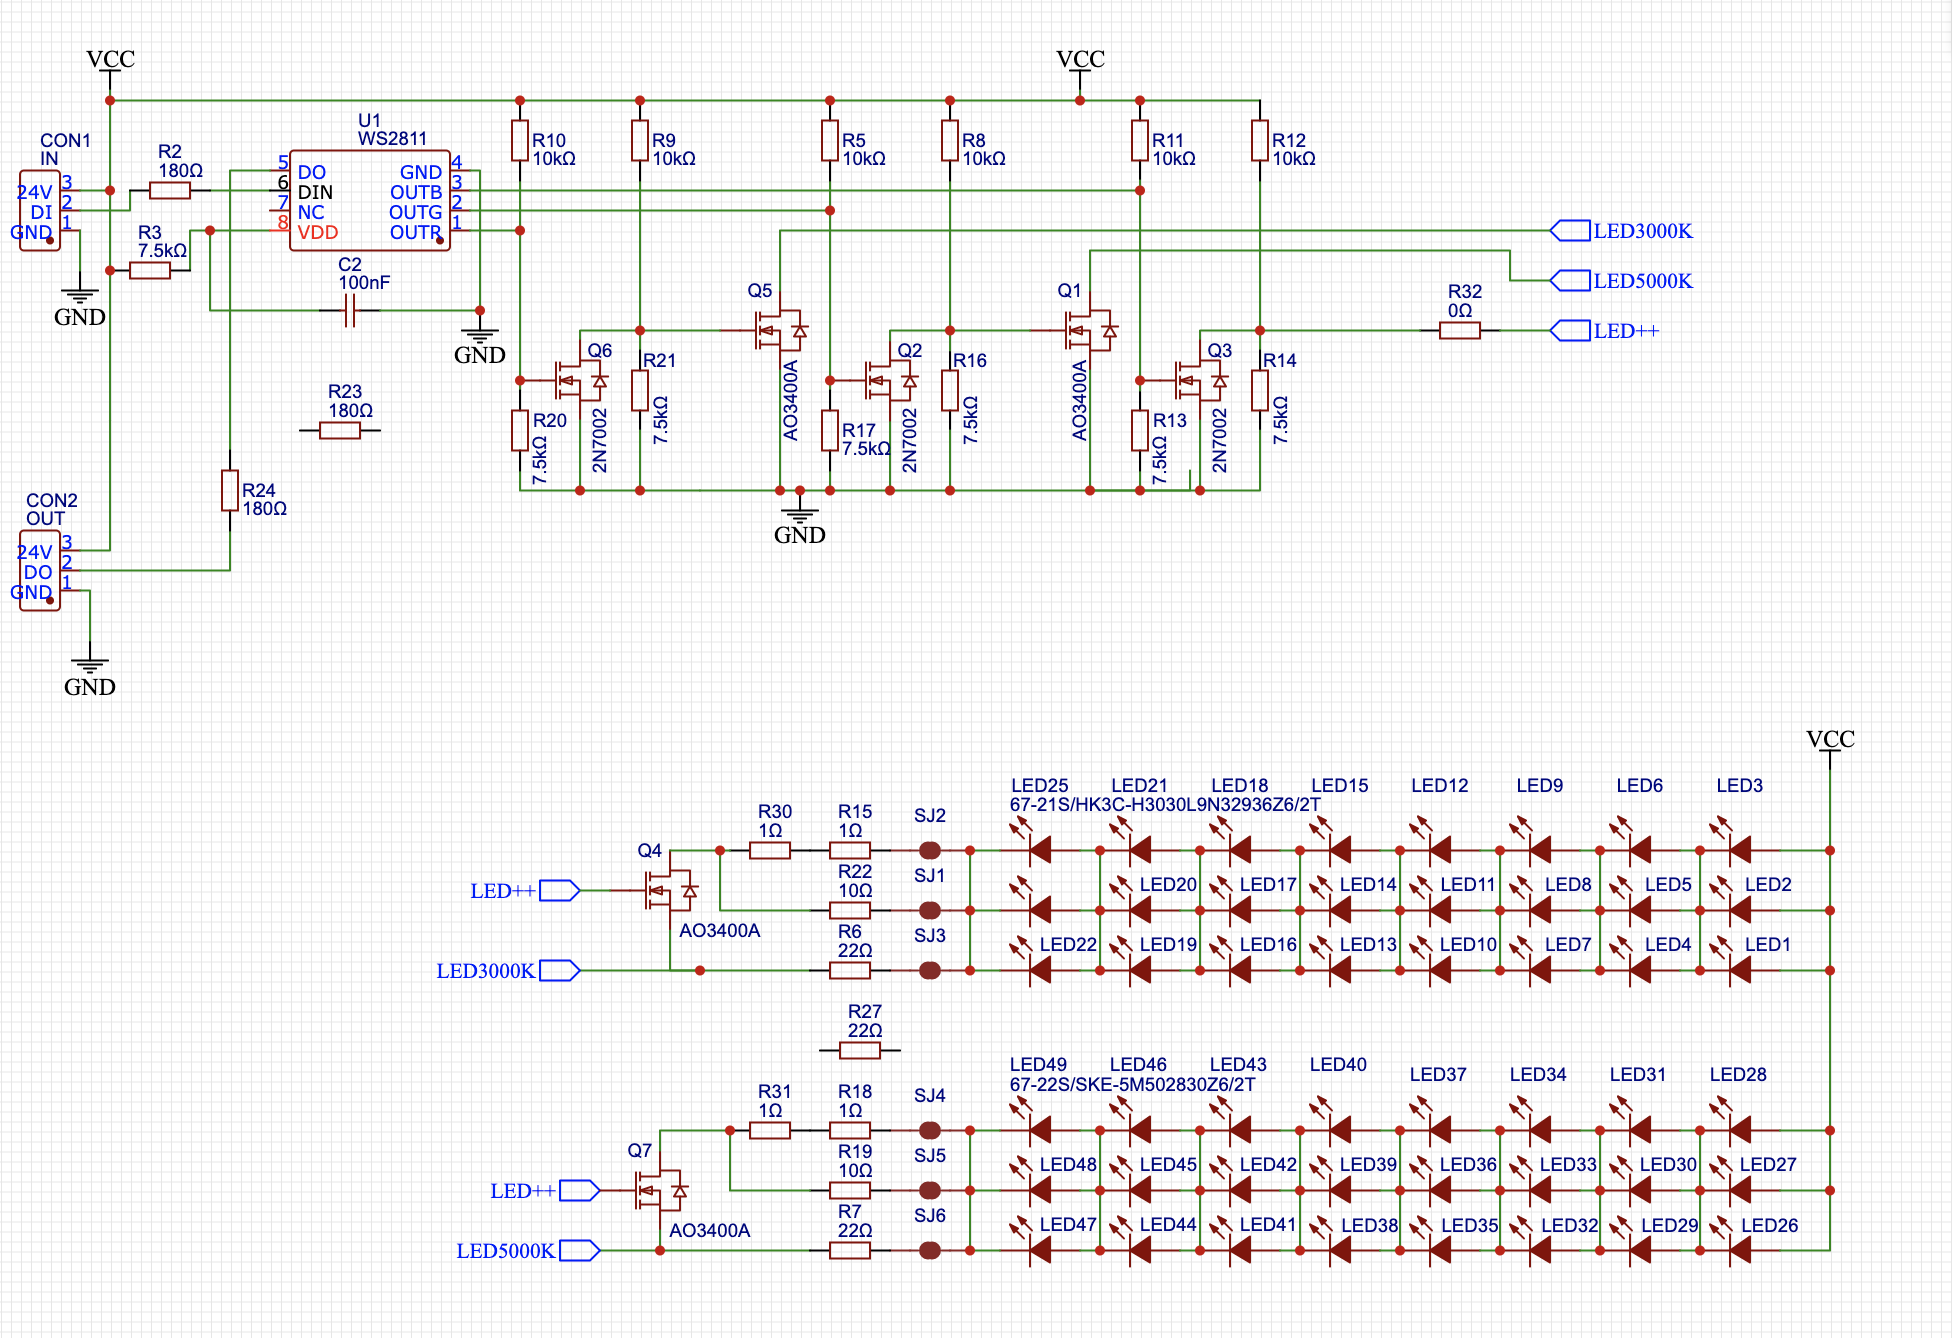The width and height of the screenshot is (1952, 1338).
Task: Click solder jumper SJ5 pad
Action: click(930, 1190)
